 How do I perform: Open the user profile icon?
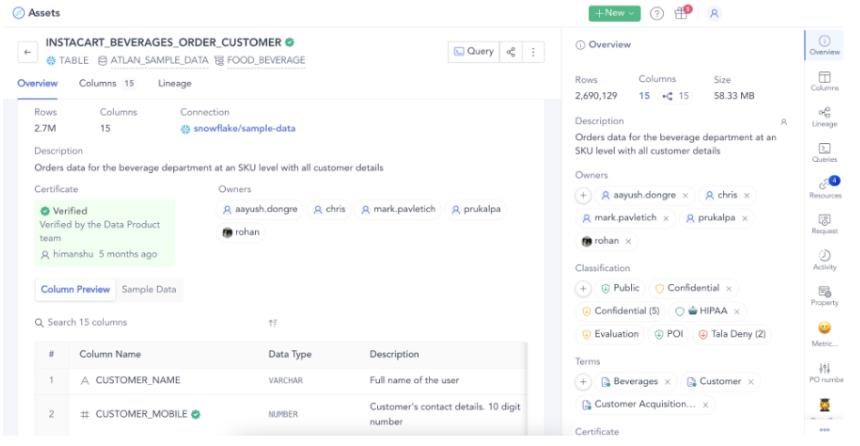[x=714, y=14]
